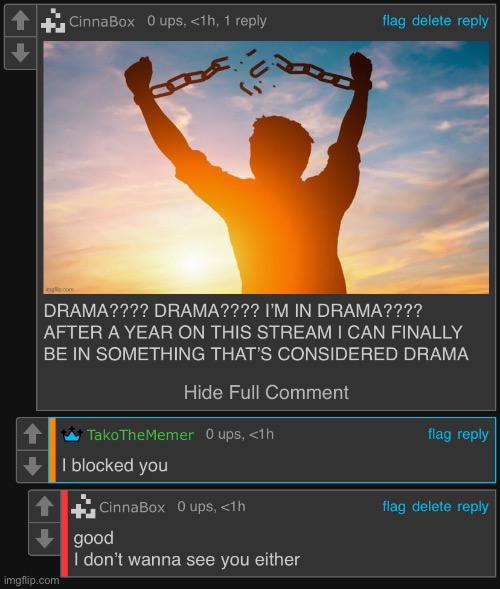
Task: Delete the top CinnaBox comment
Action: point(431,21)
